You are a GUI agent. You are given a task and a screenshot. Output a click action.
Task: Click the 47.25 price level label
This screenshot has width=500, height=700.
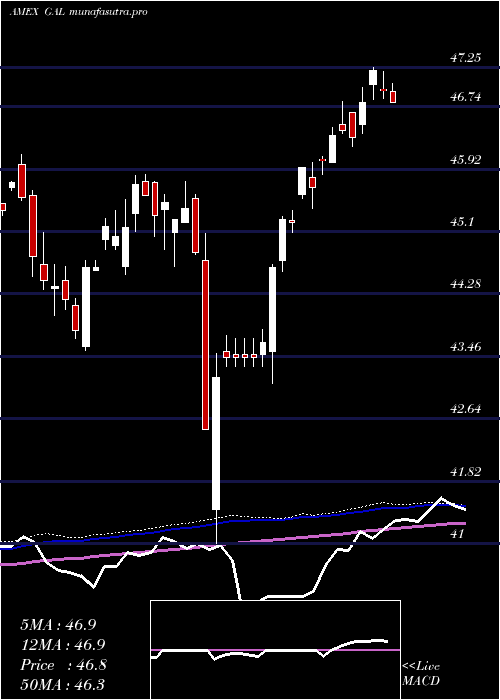(465, 58)
